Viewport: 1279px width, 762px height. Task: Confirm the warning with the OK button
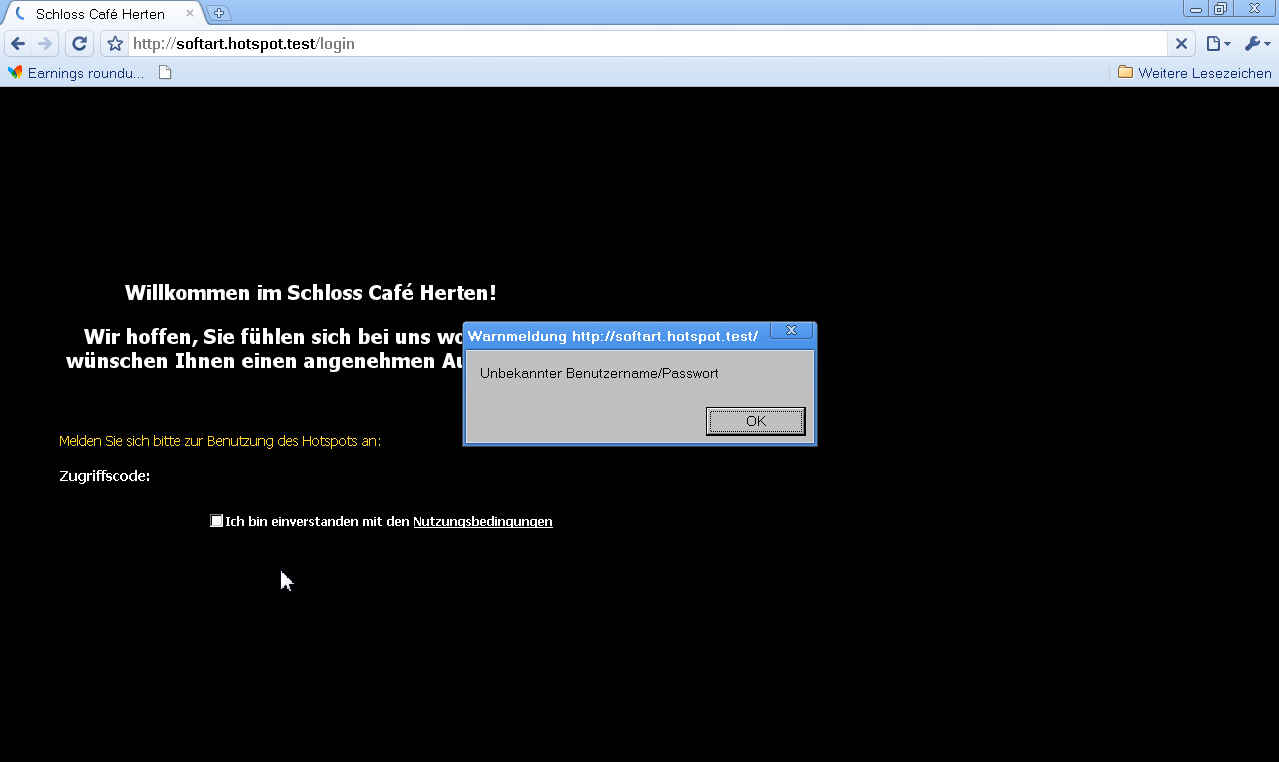(755, 421)
